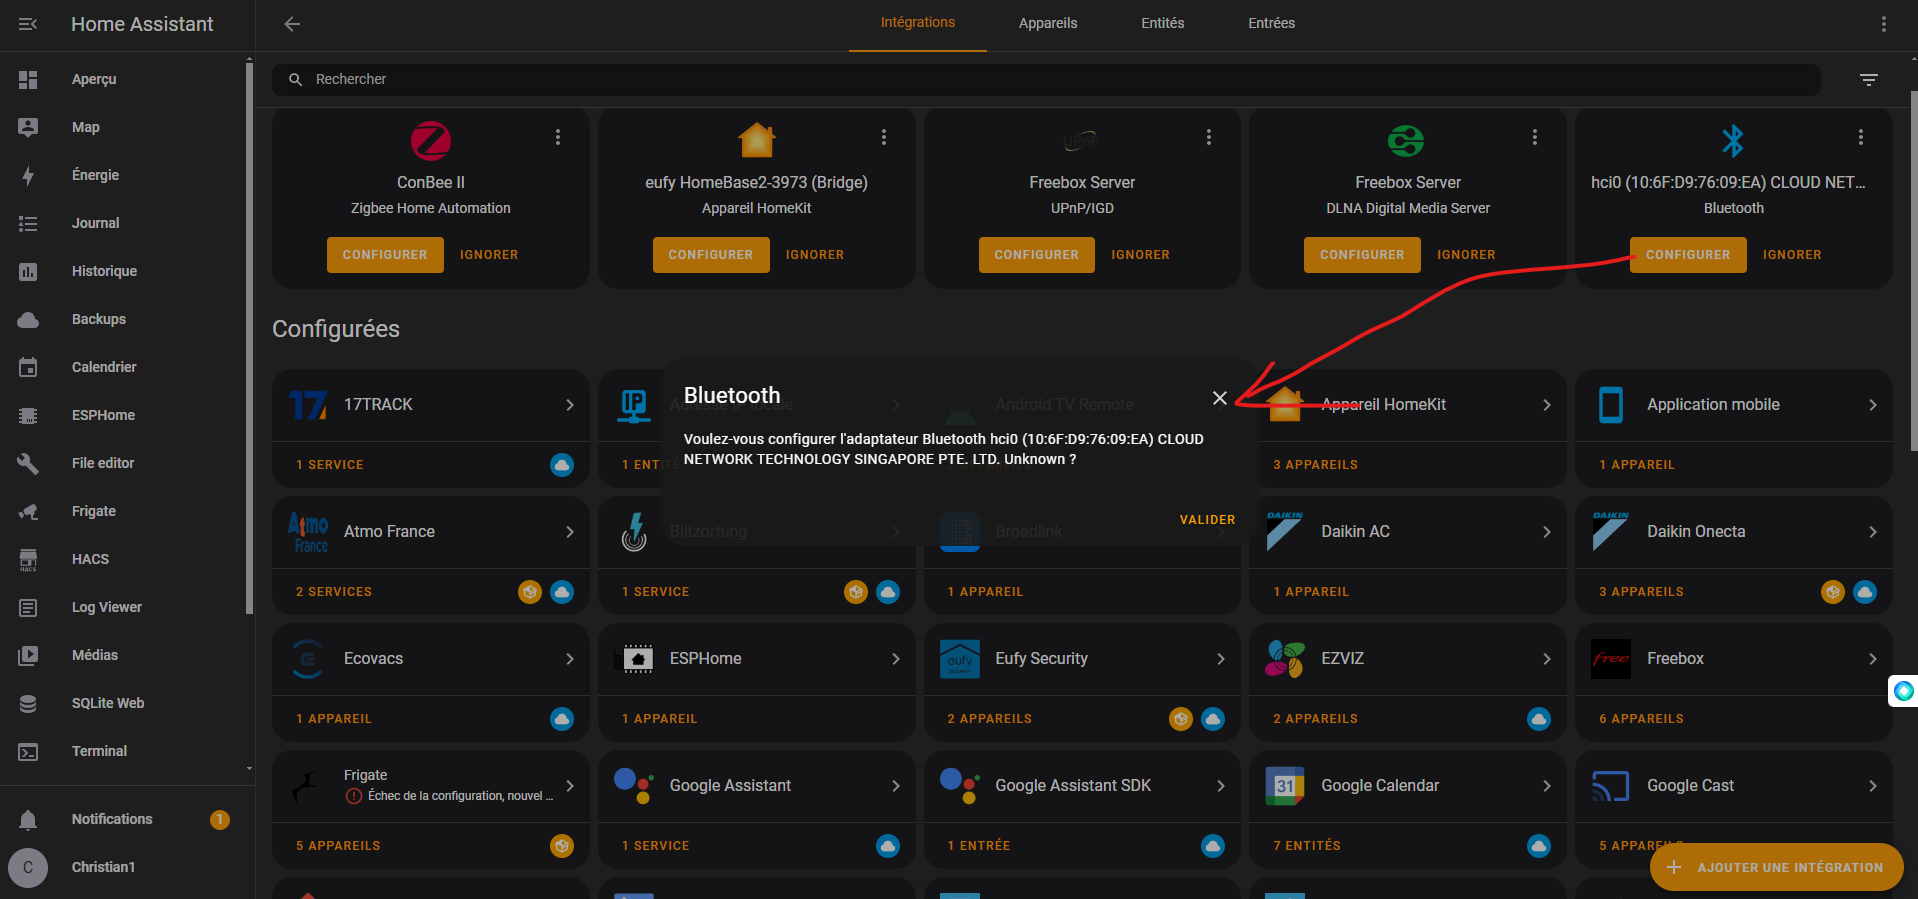Image resolution: width=1918 pixels, height=899 pixels.
Task: Expand the Google Cast chevron
Action: point(1873,786)
